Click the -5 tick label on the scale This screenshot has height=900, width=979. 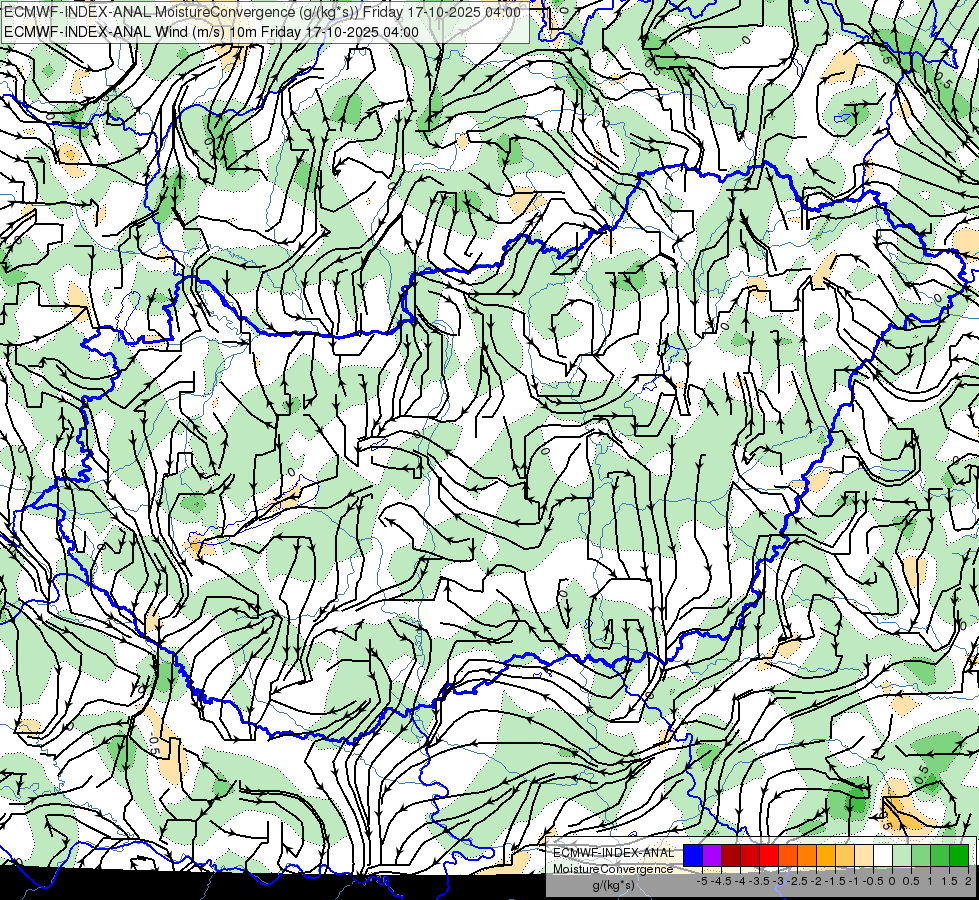pos(702,881)
